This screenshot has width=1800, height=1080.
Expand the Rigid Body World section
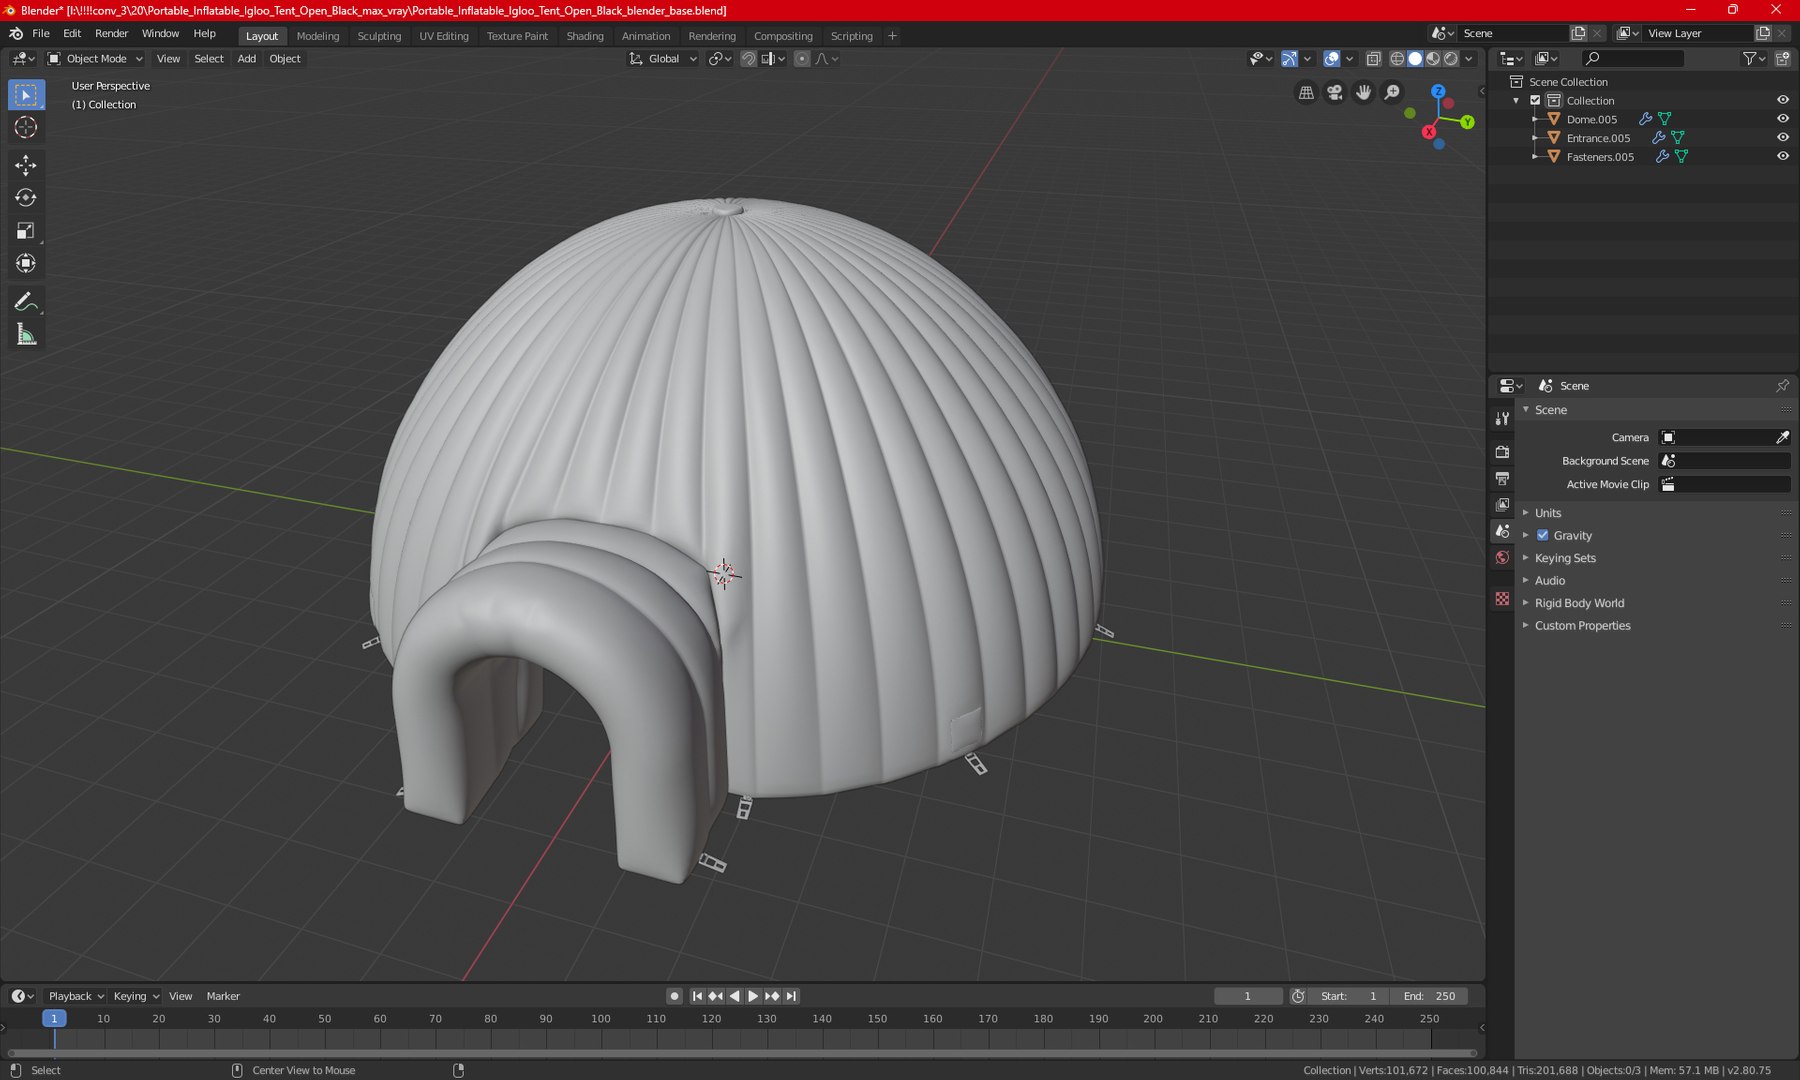tap(1579, 603)
